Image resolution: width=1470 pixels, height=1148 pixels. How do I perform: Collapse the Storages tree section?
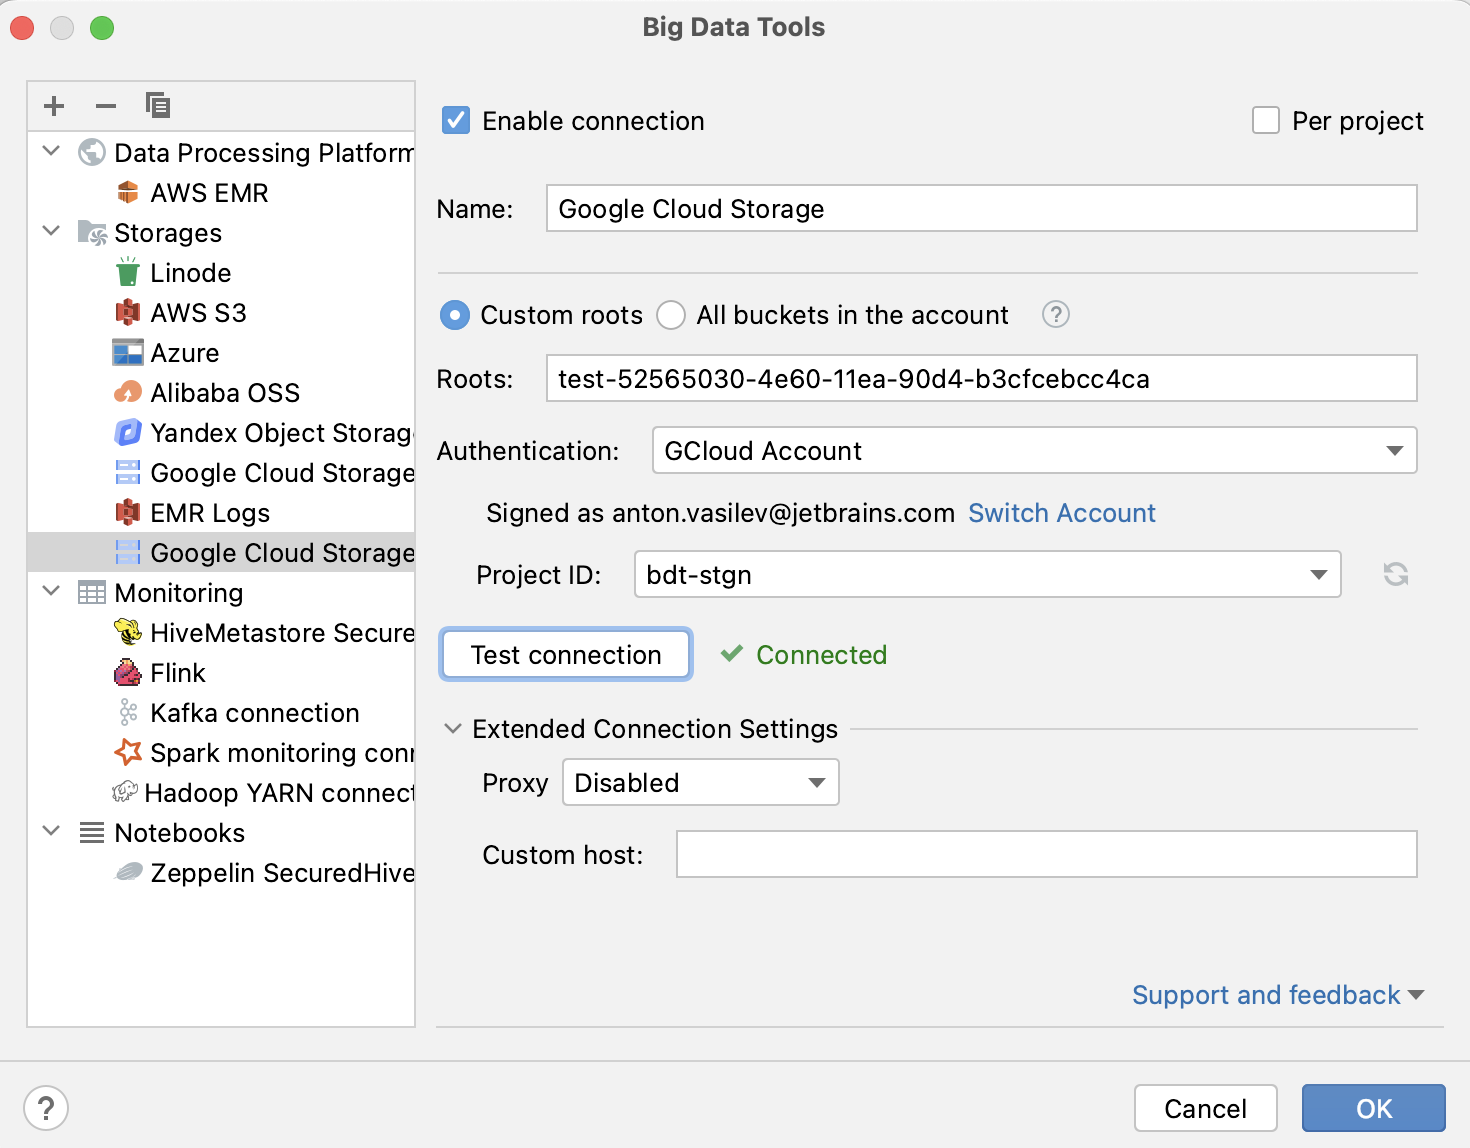[x=51, y=232]
